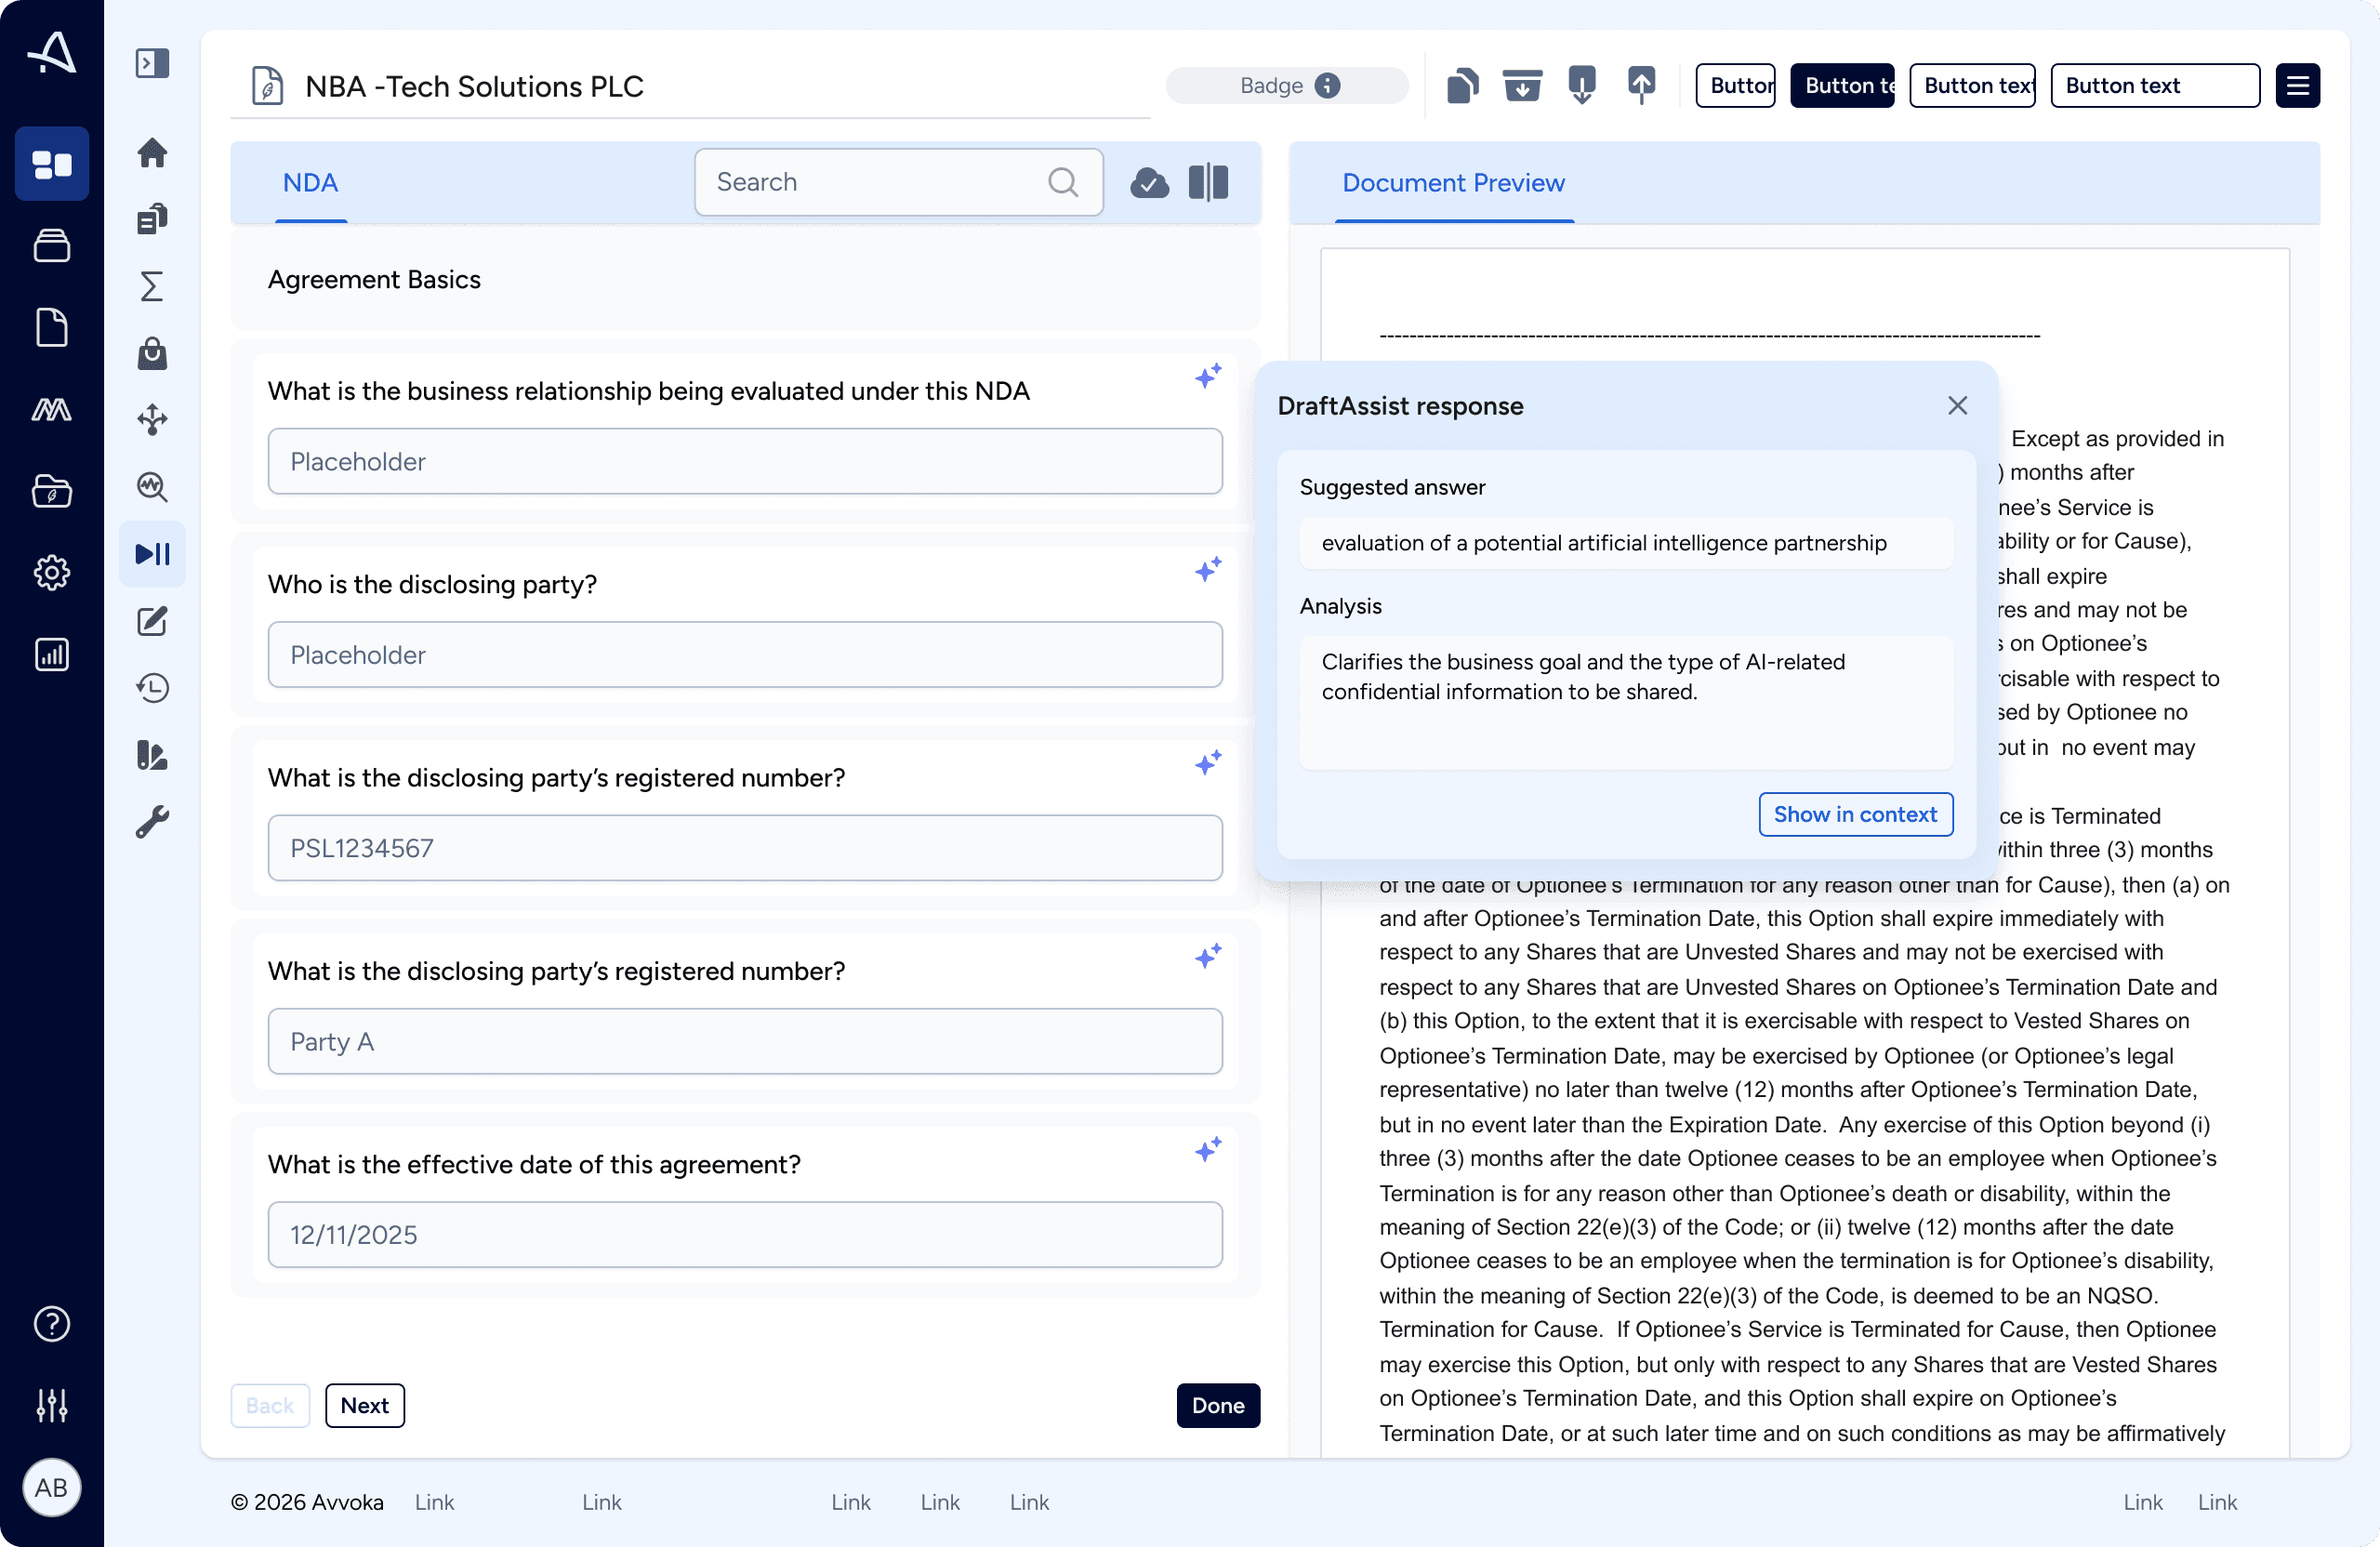Viewport: 2380px width, 1547px height.
Task: Toggle the split column view icon
Action: point(1208,183)
